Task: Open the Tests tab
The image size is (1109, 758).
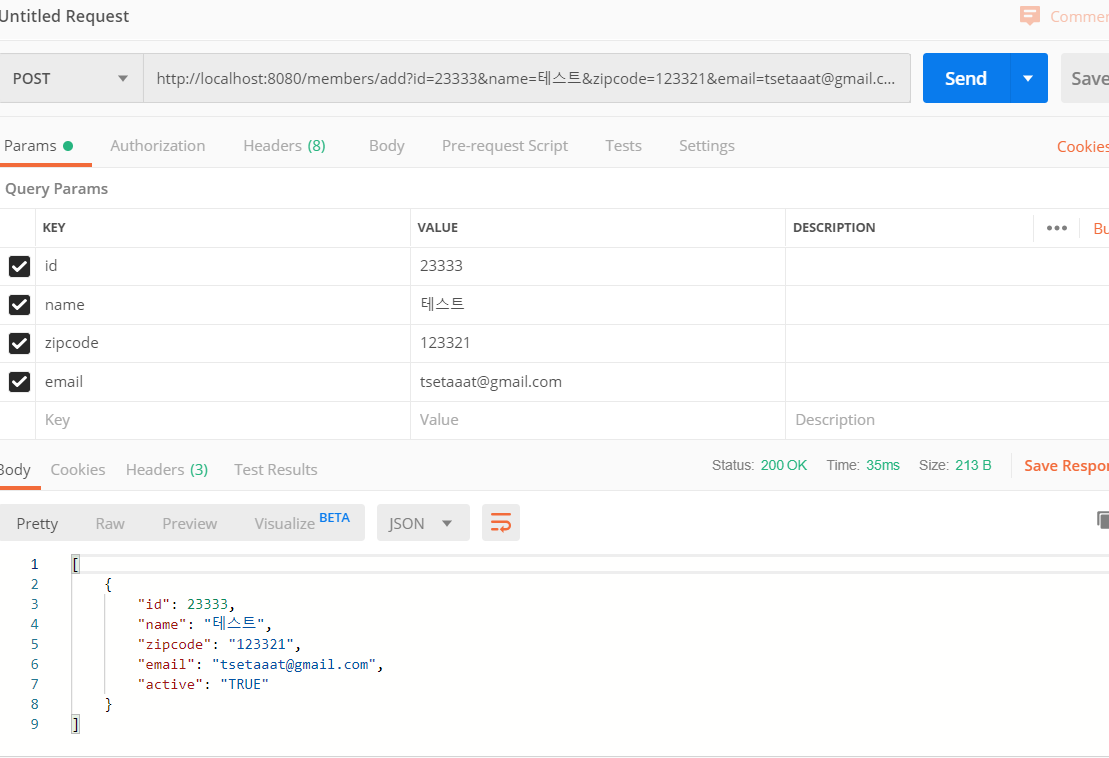Action: (x=623, y=146)
